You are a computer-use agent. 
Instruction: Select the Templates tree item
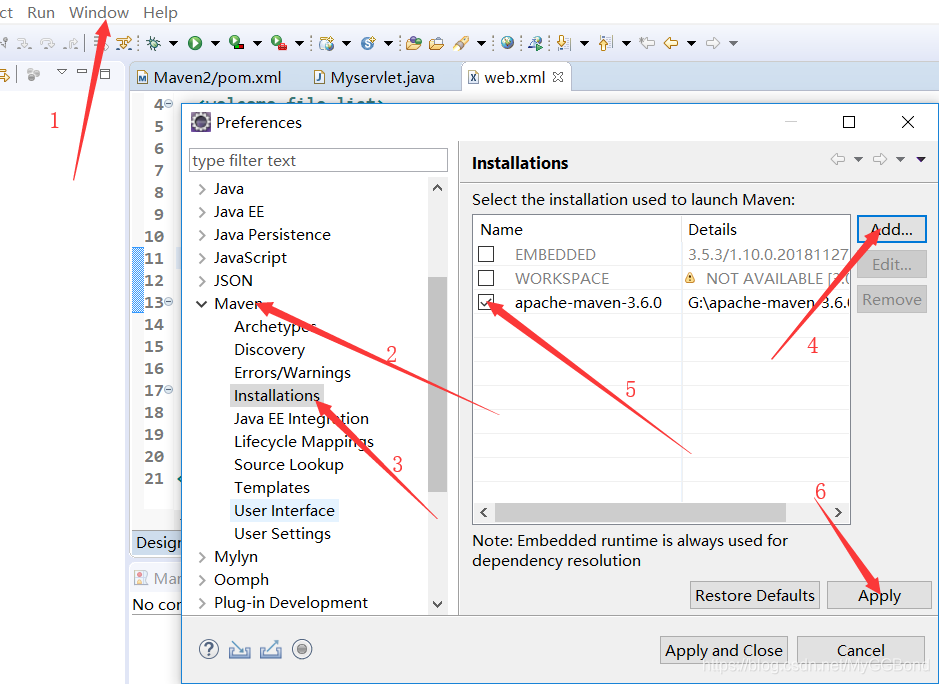[272, 488]
